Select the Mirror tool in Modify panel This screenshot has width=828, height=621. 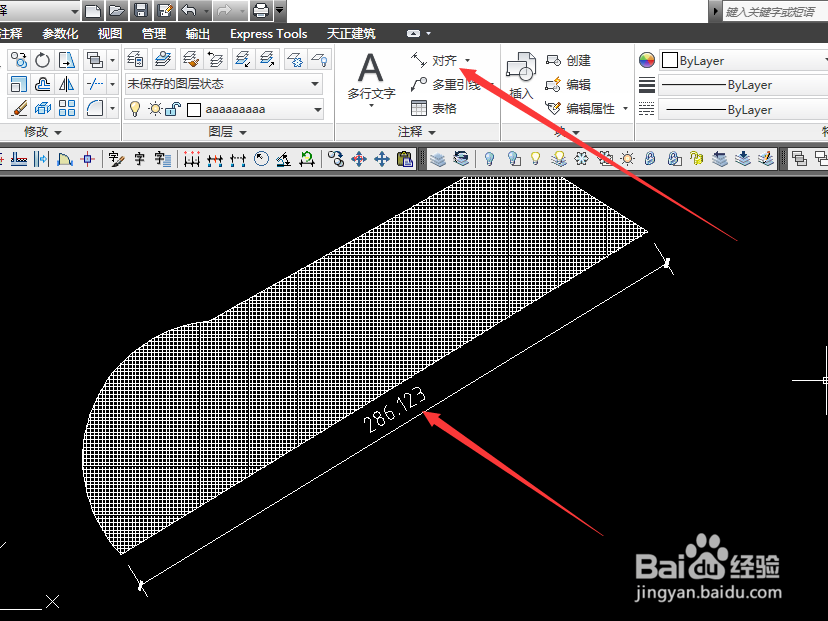(67, 84)
